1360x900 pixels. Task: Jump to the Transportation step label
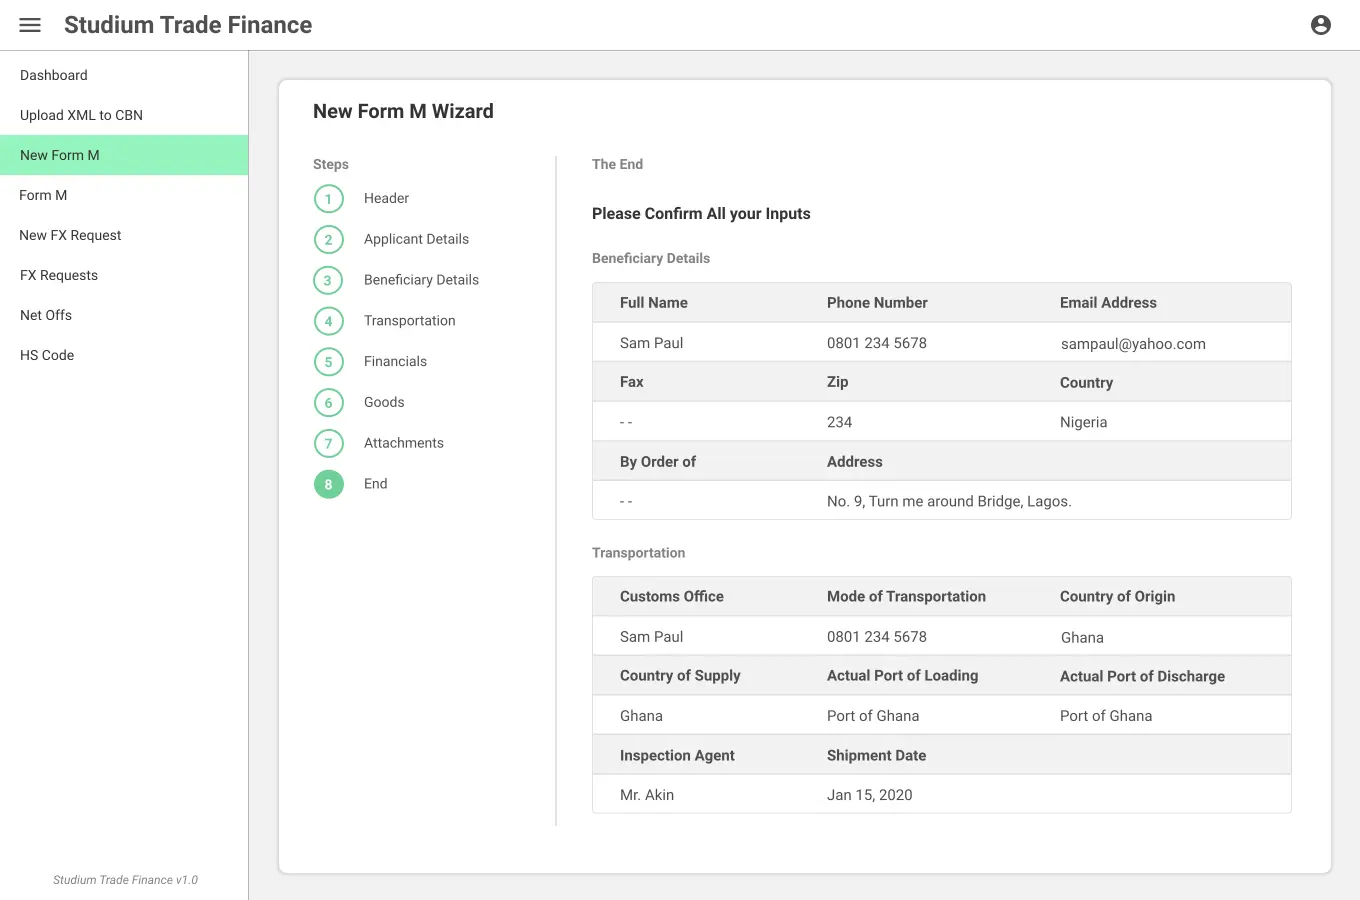409,320
